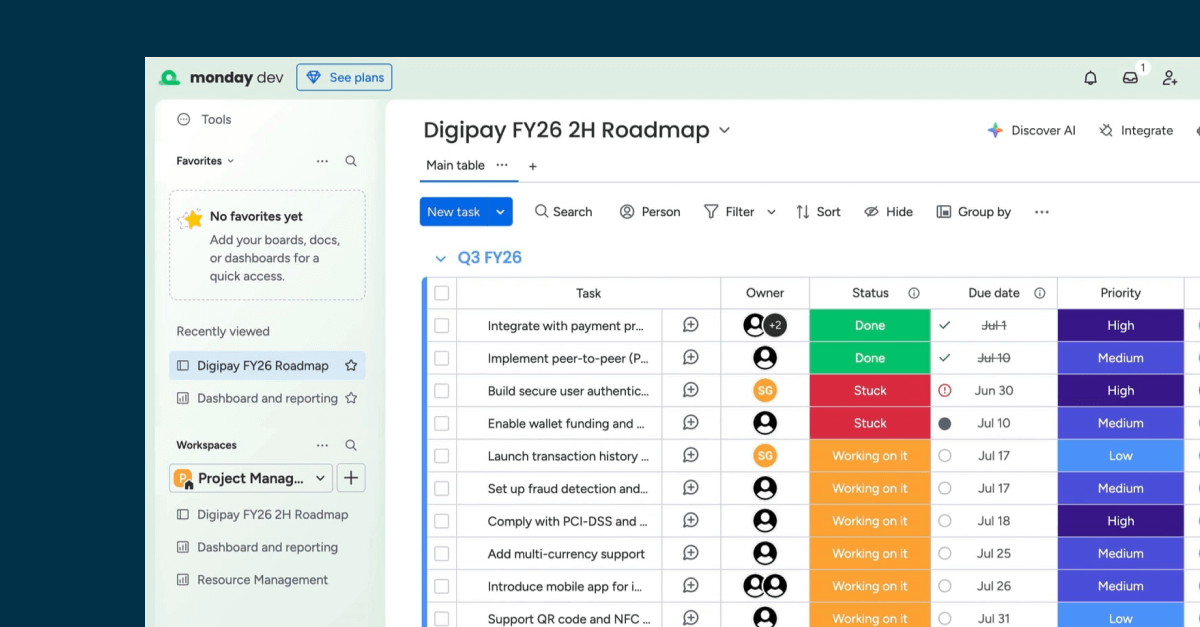This screenshot has height=627, width=1200.
Task: Open the Project Management workspace selector
Action: (x=251, y=478)
